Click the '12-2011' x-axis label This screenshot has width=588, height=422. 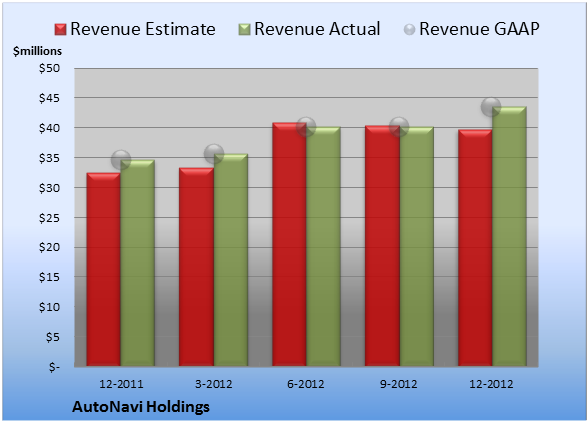point(121,384)
